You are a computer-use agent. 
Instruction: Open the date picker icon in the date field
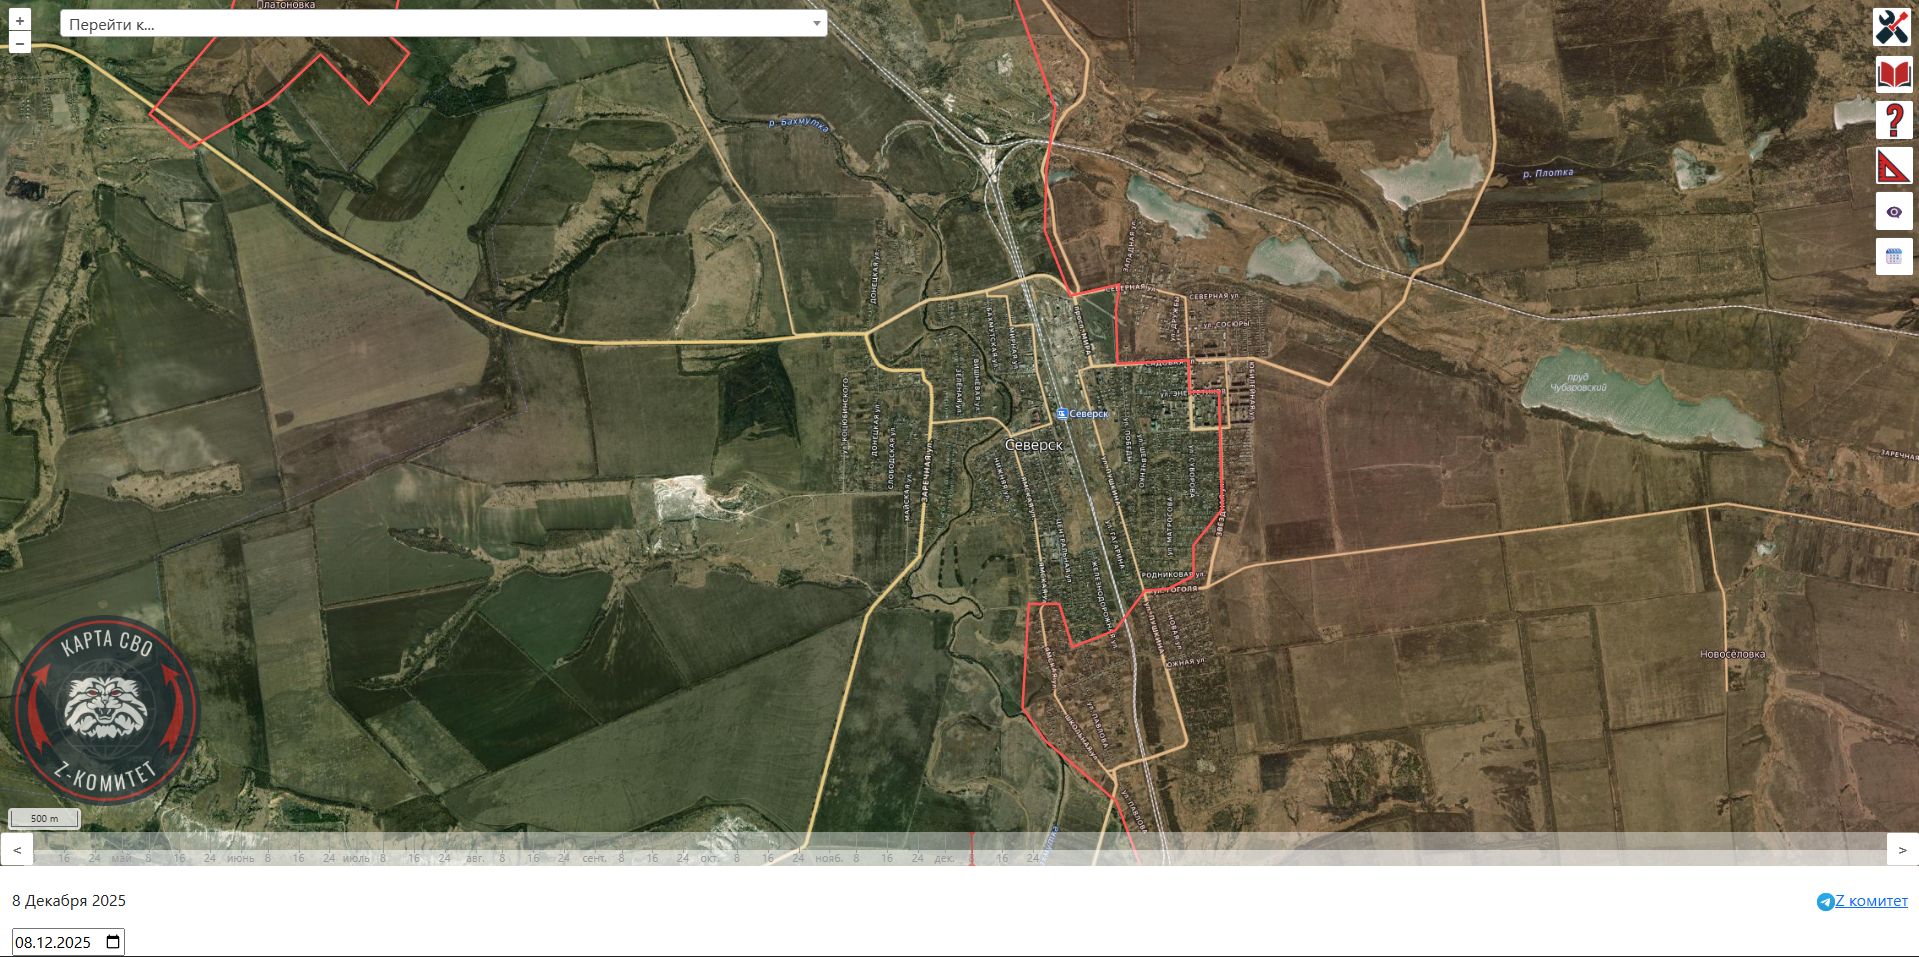(113, 941)
